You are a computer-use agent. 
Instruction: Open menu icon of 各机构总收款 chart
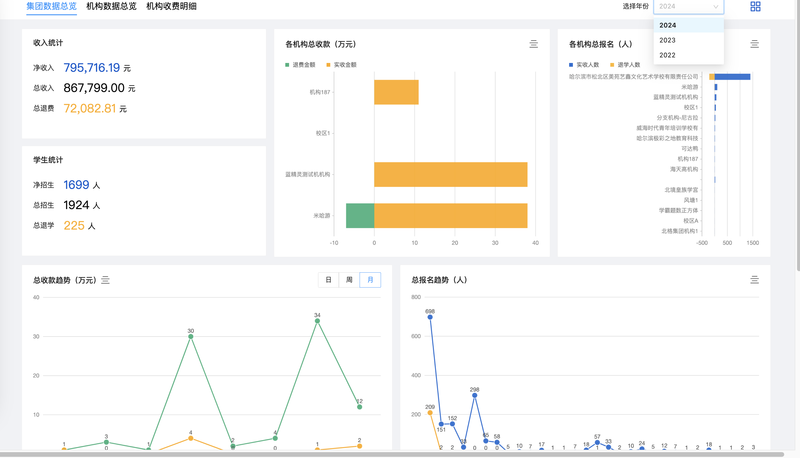coord(534,44)
